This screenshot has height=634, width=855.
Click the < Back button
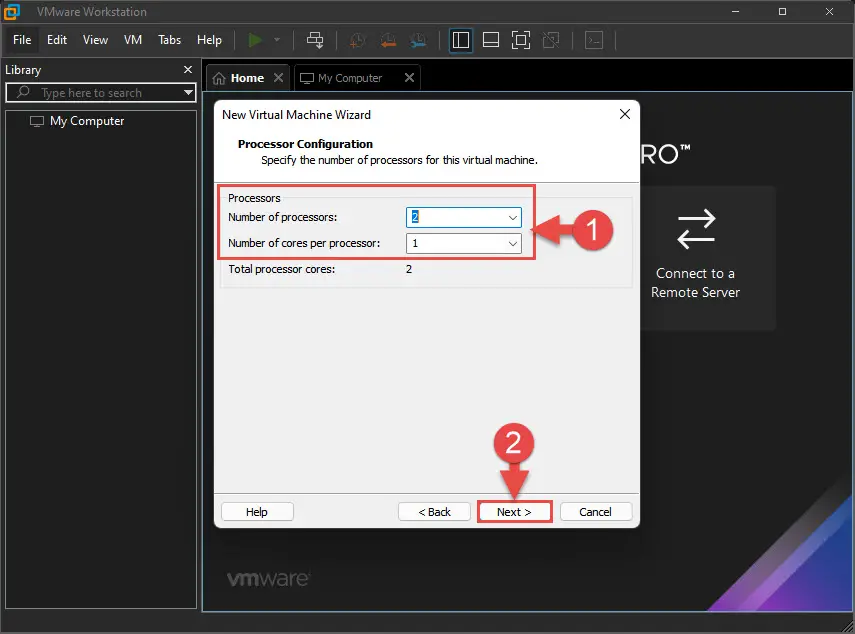[x=434, y=512]
